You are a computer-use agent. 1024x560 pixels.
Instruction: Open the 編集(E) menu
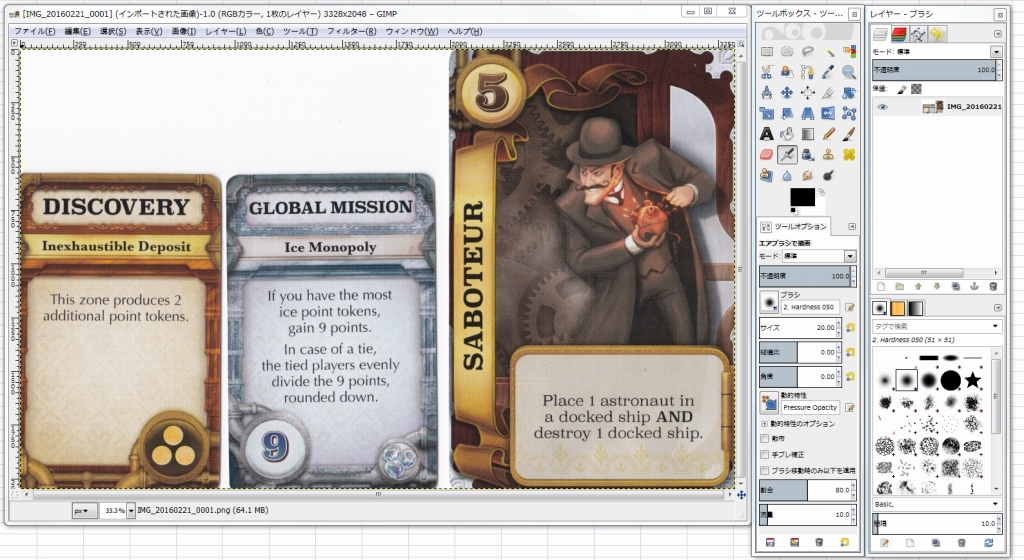point(77,31)
